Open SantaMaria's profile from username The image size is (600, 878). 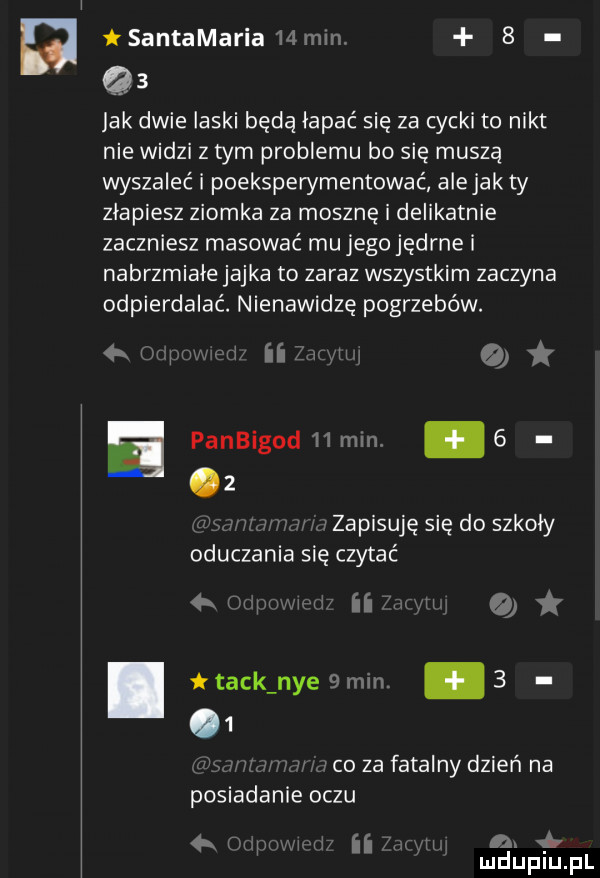(x=196, y=38)
